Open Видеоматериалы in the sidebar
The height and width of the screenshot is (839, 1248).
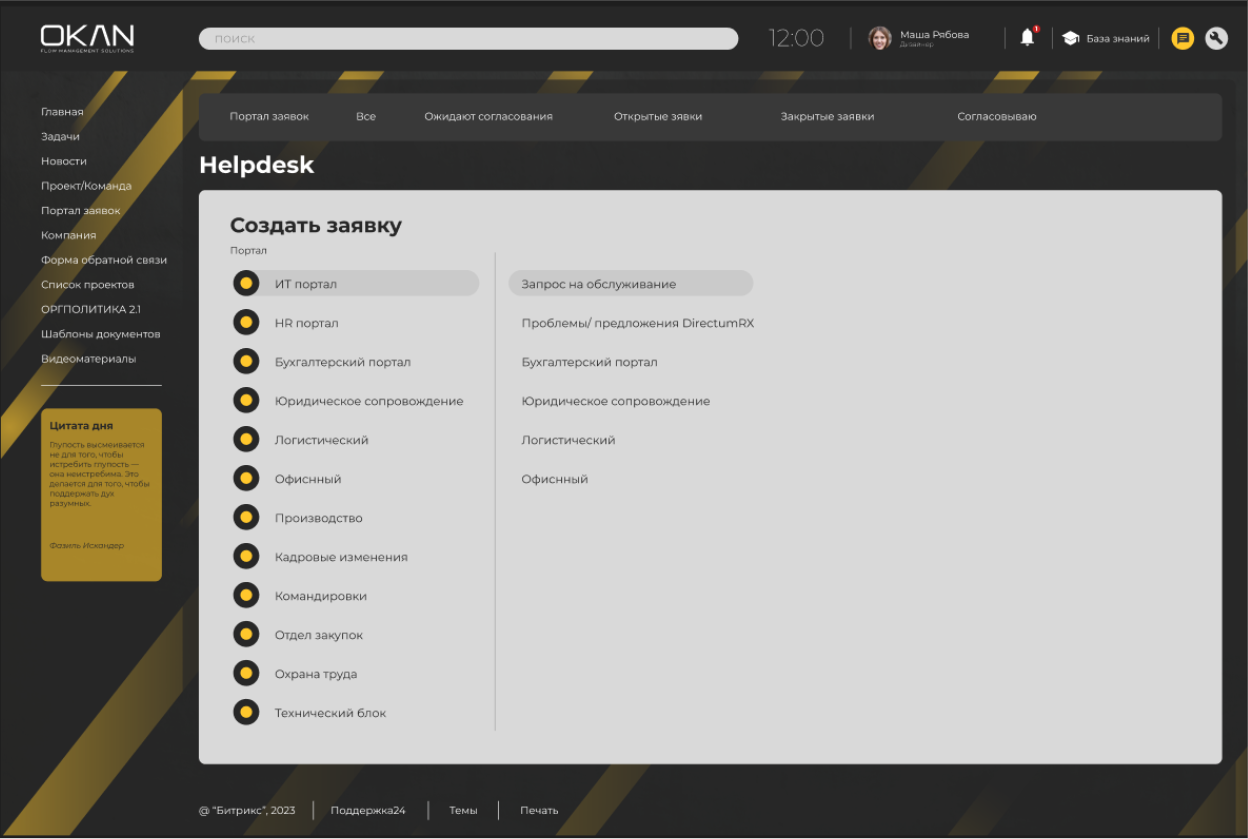(89, 359)
